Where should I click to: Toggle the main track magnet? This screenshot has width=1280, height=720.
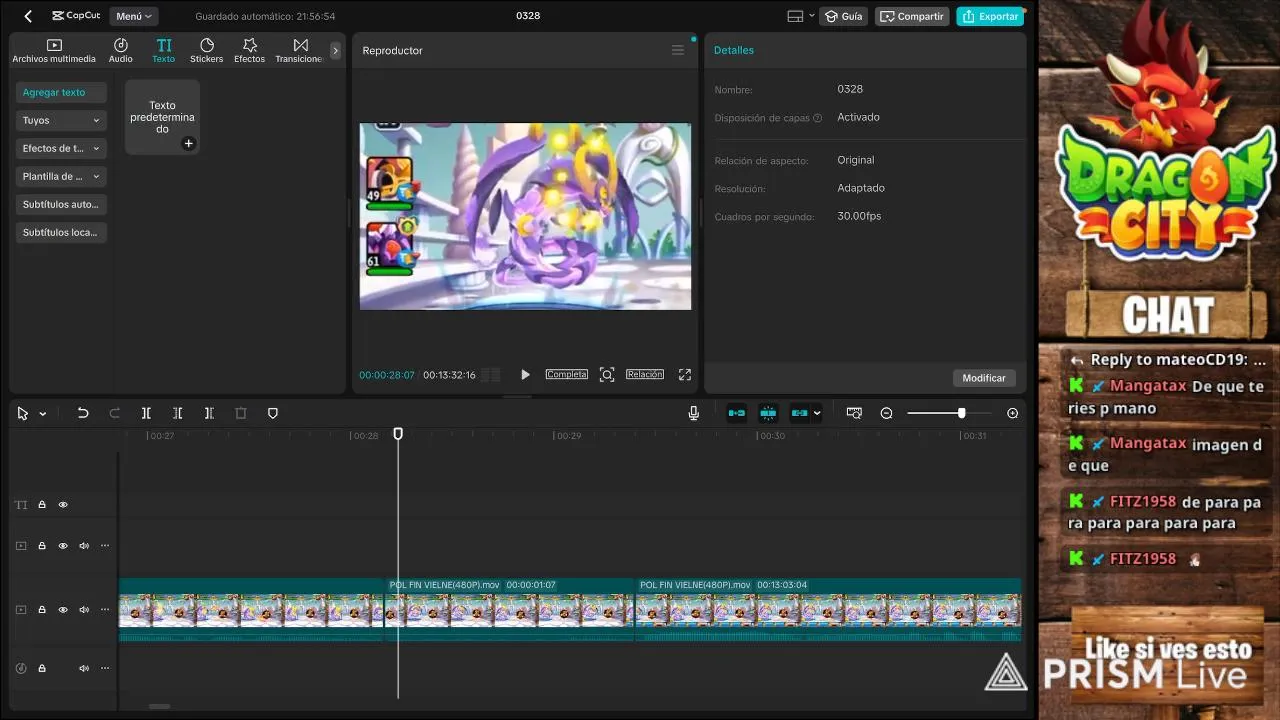point(737,413)
